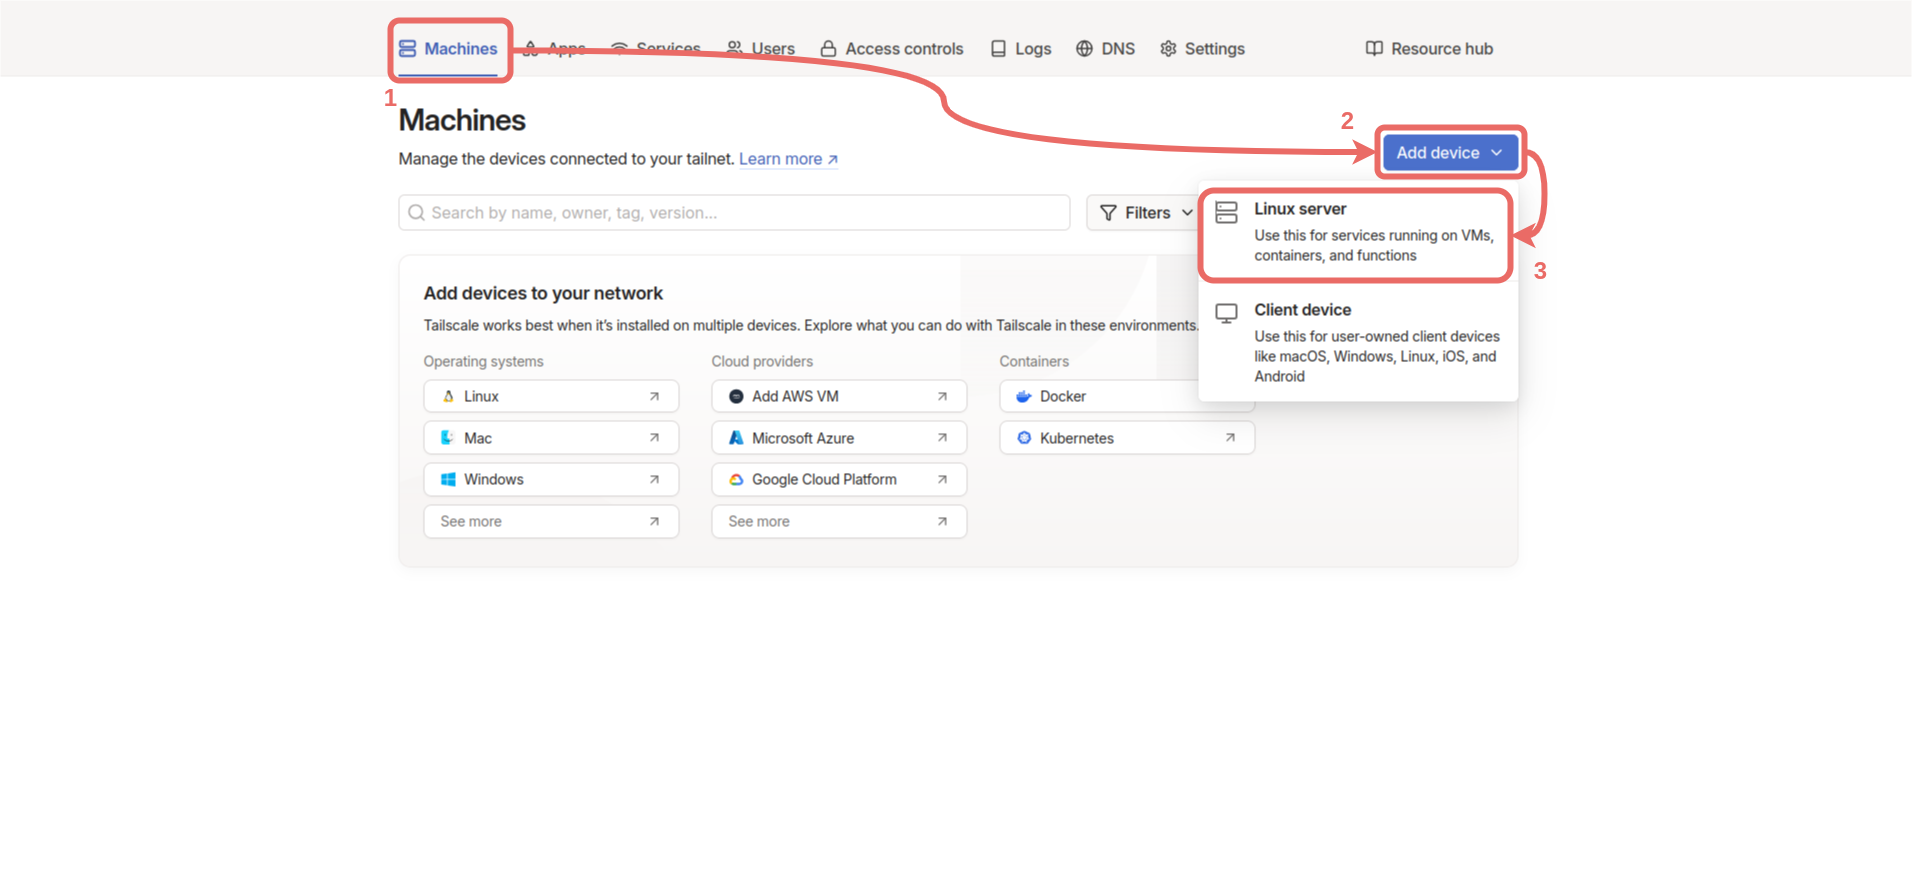
Task: Click the external arrow on Kubernetes row
Action: (x=1230, y=438)
